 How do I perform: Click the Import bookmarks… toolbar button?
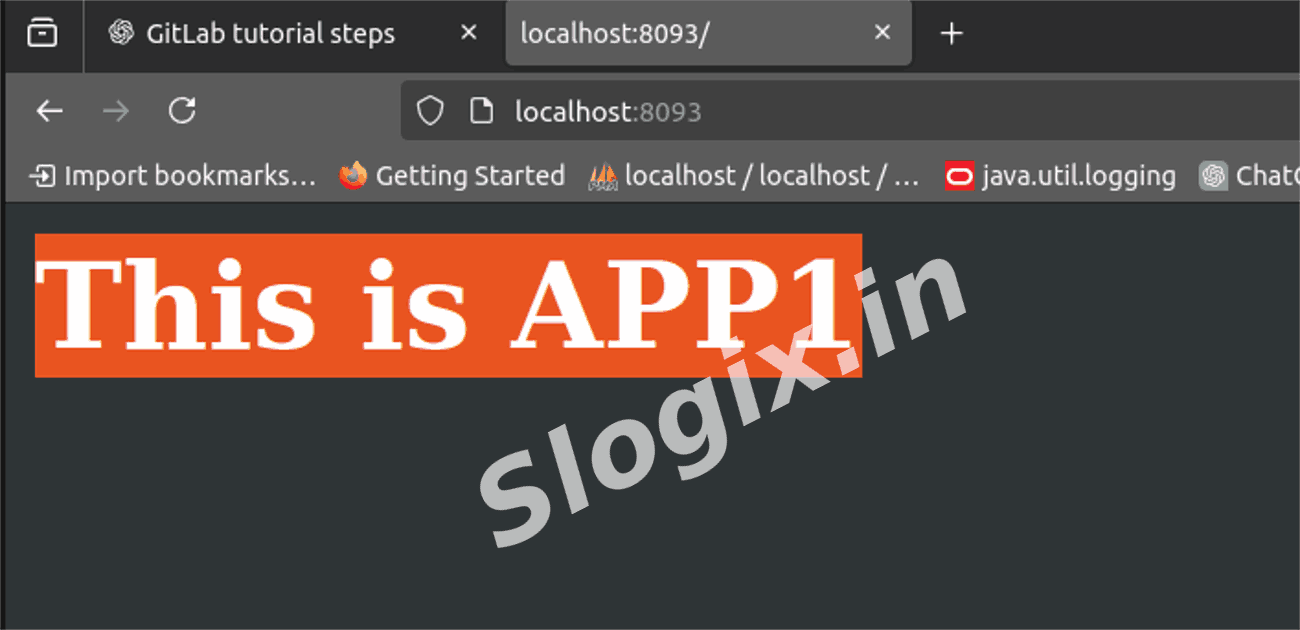click(x=172, y=176)
